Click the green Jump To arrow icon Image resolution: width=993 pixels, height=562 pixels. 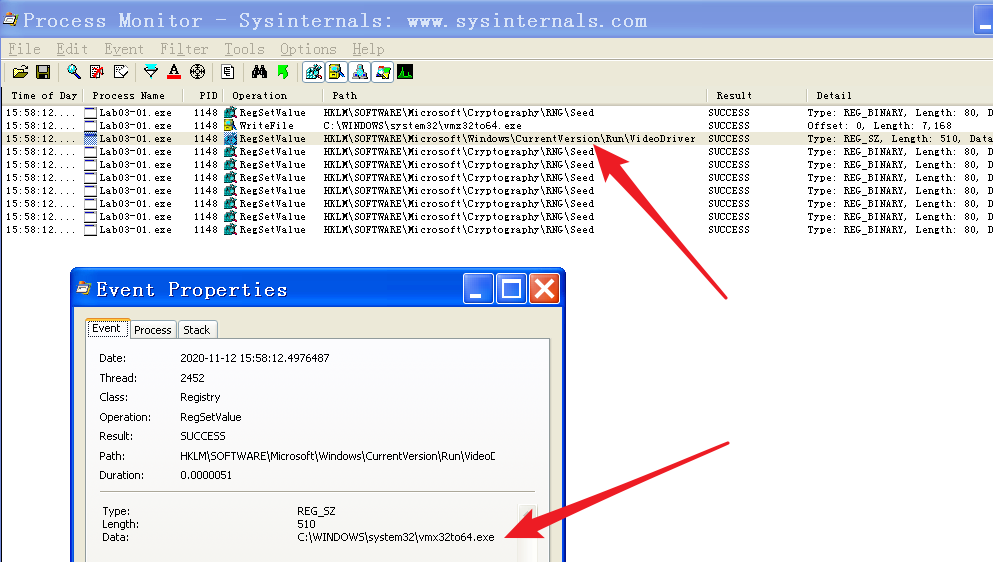click(x=283, y=72)
